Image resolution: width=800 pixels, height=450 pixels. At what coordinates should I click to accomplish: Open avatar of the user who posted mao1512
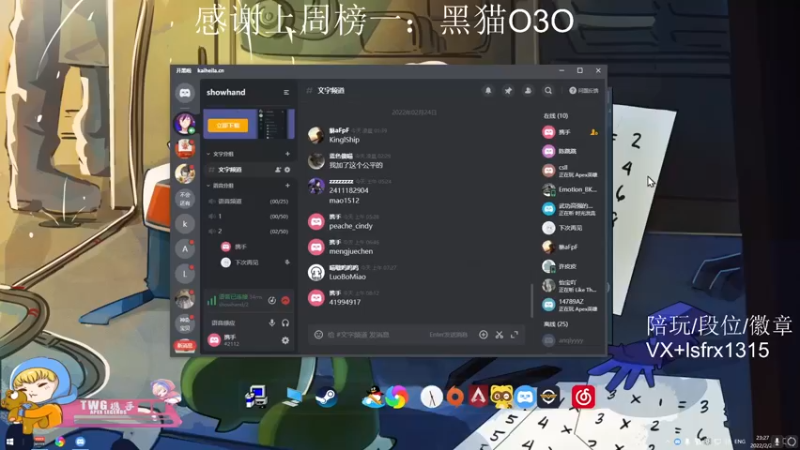pos(316,186)
